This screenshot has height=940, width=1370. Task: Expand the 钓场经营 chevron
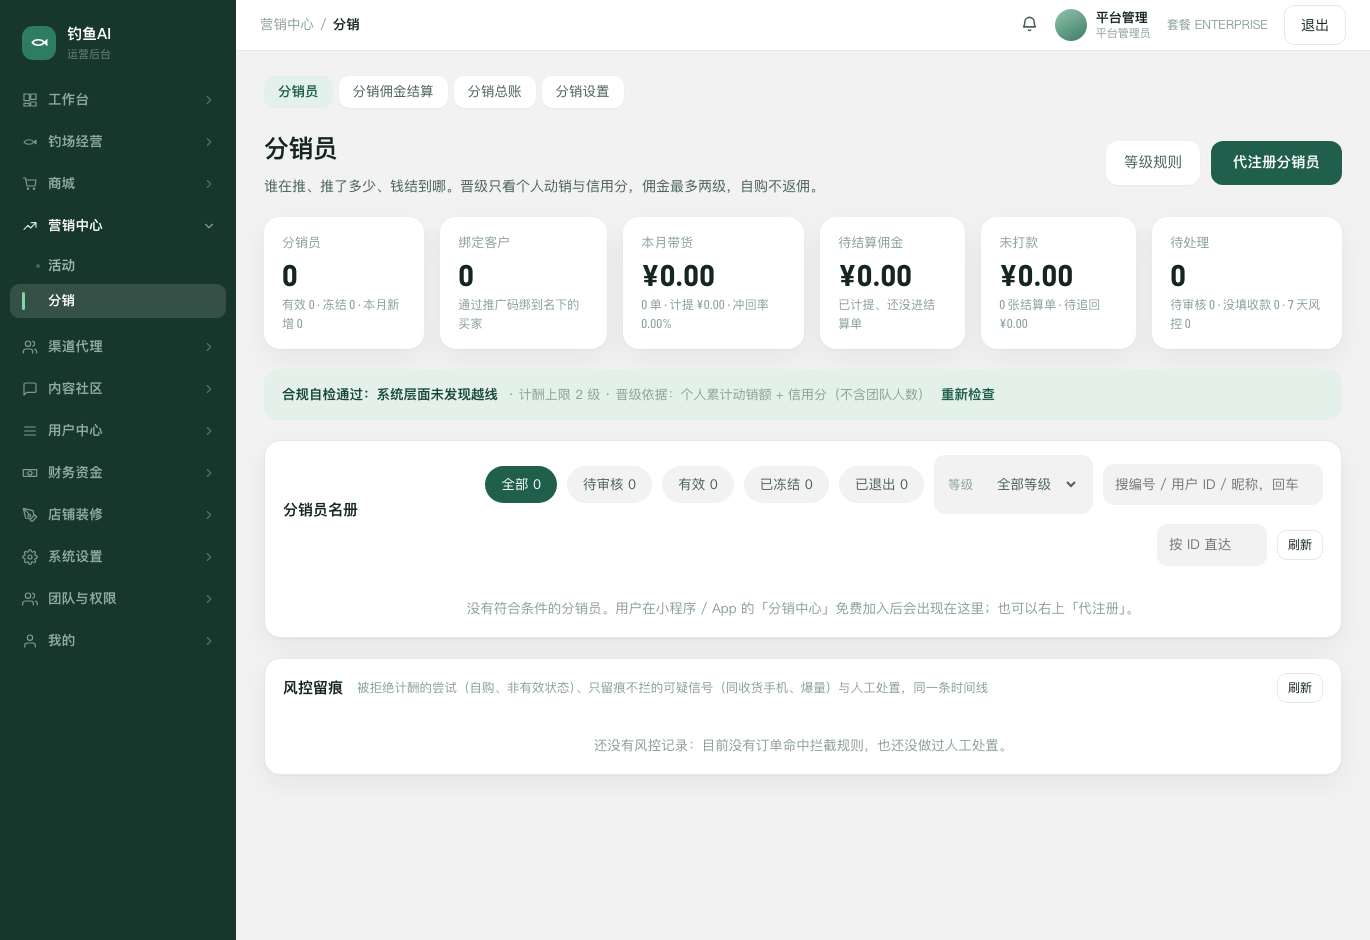click(x=209, y=142)
